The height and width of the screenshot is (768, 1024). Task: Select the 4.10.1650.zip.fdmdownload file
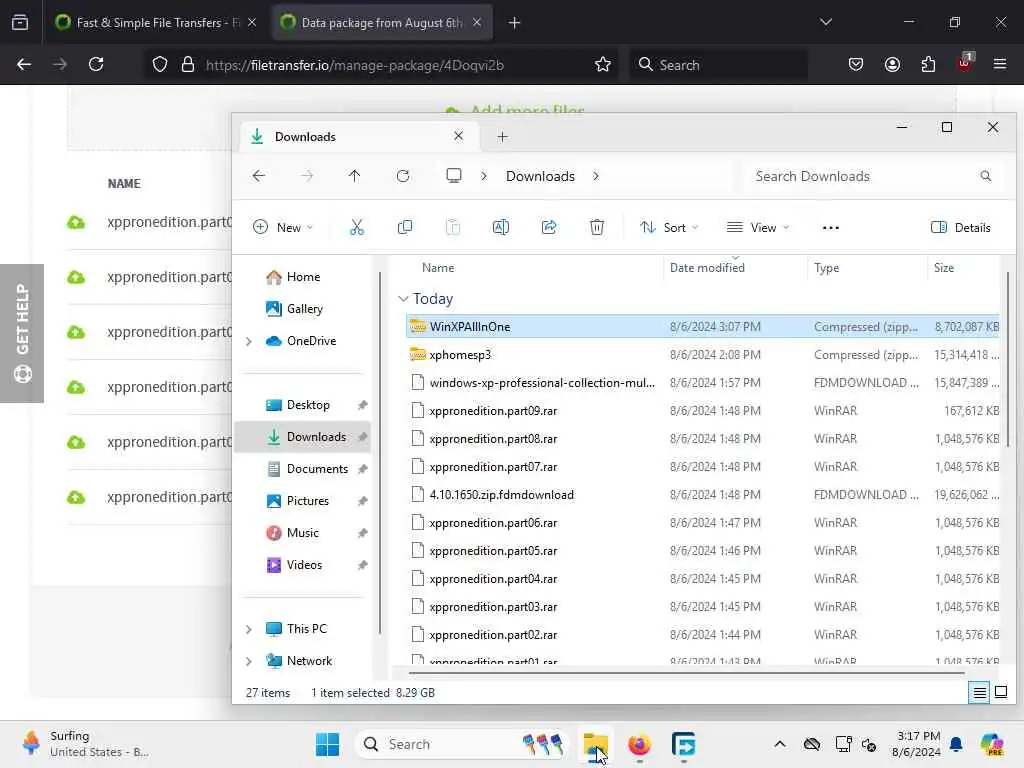[x=702, y=495]
